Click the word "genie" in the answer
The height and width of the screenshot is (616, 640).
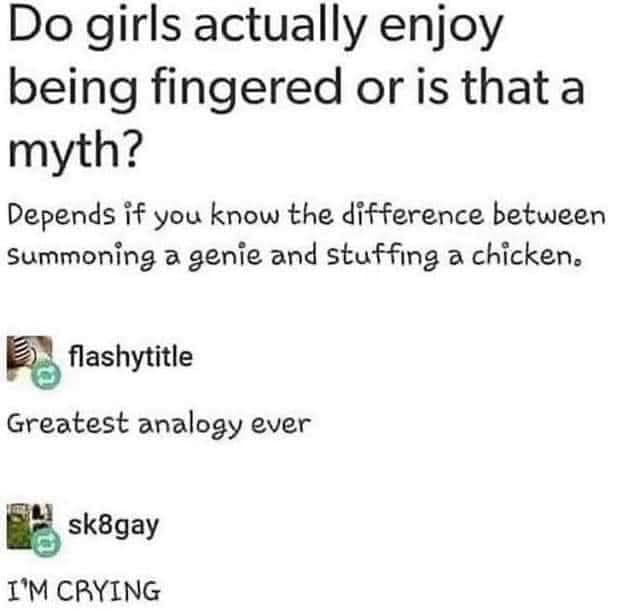(x=224, y=257)
